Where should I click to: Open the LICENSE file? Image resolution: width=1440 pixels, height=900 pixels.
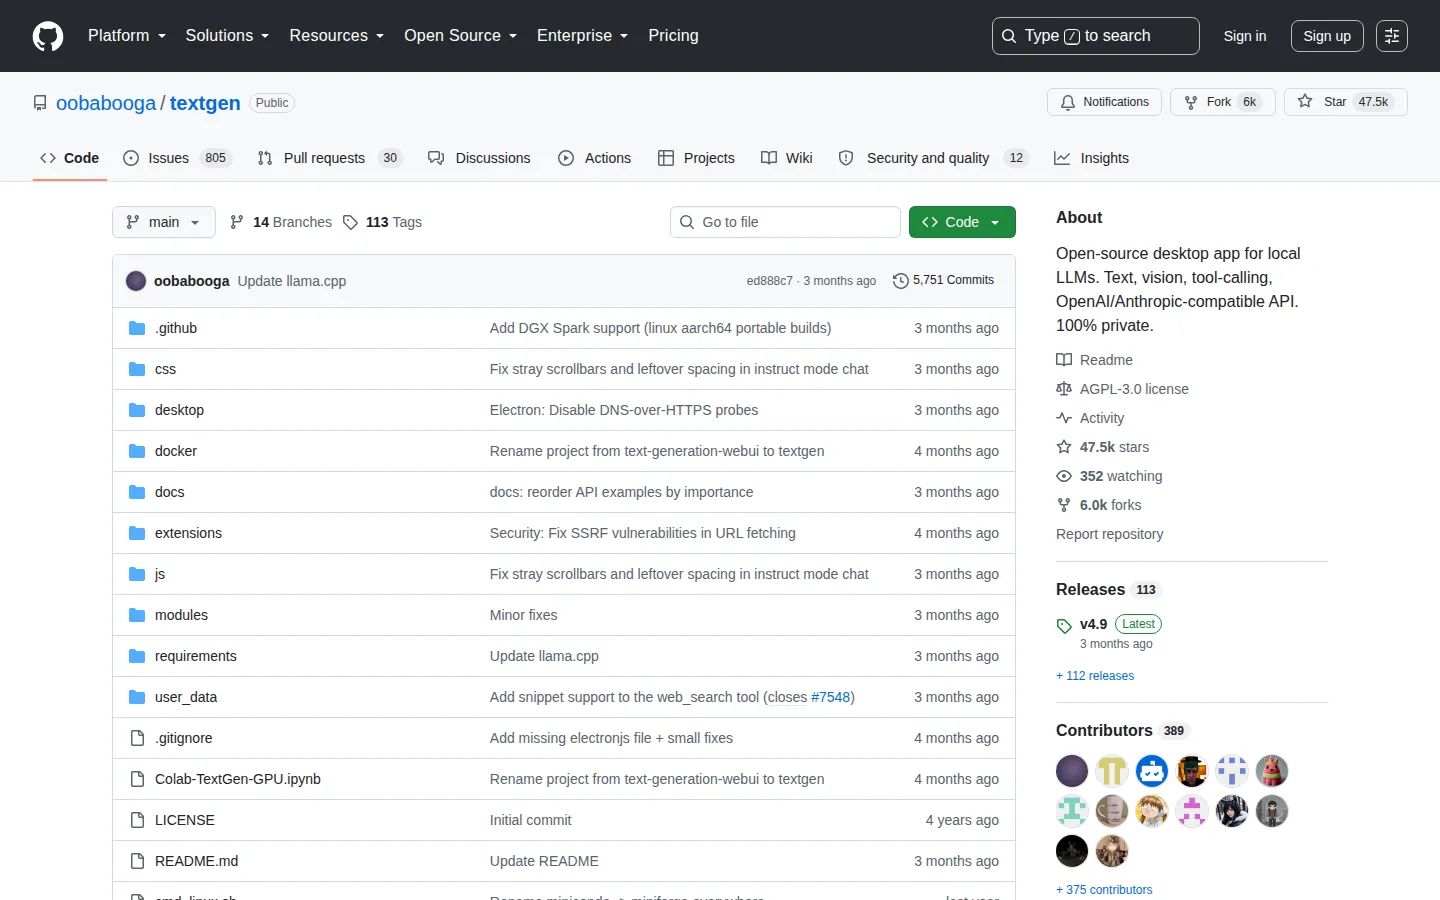click(x=185, y=820)
